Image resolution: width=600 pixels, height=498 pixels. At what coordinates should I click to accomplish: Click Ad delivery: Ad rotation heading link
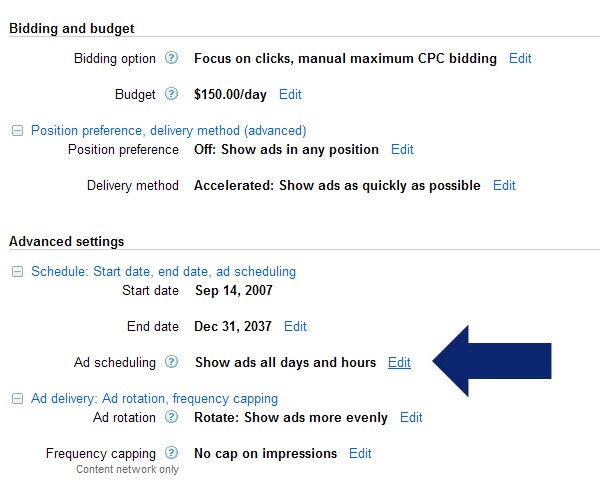[155, 398]
